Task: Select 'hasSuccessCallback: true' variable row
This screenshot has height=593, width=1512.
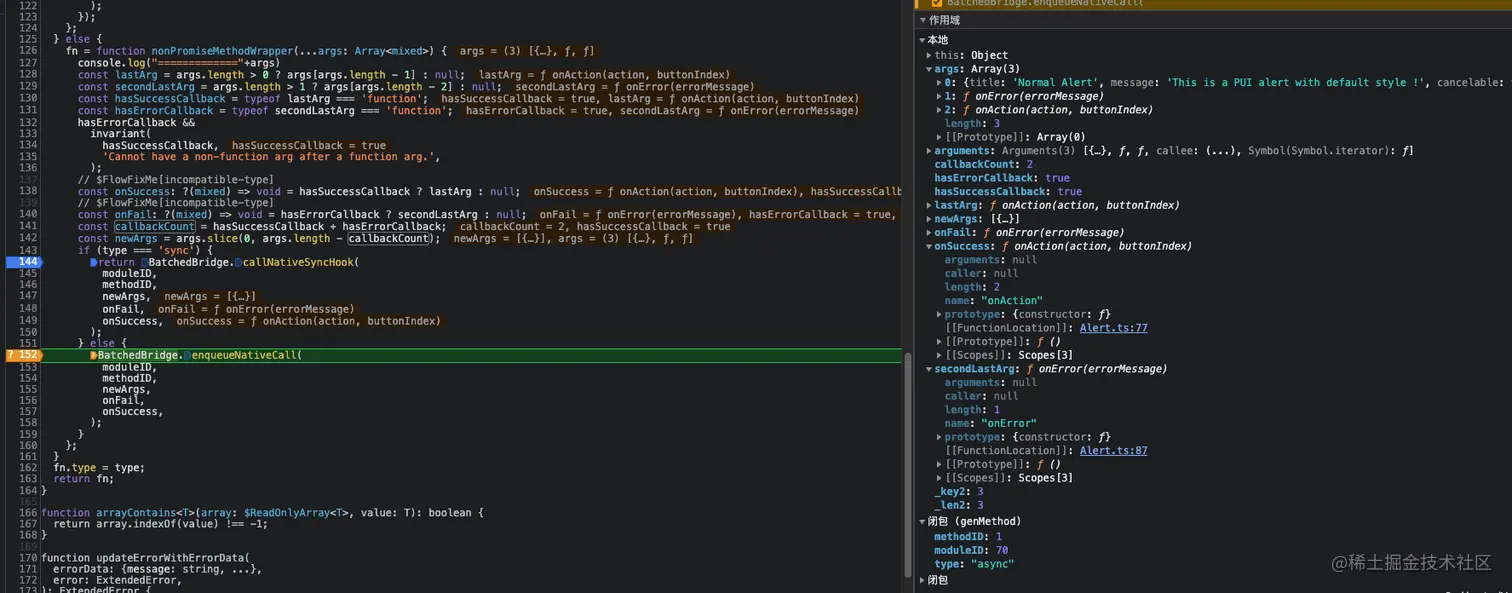Action: [x=1008, y=191]
